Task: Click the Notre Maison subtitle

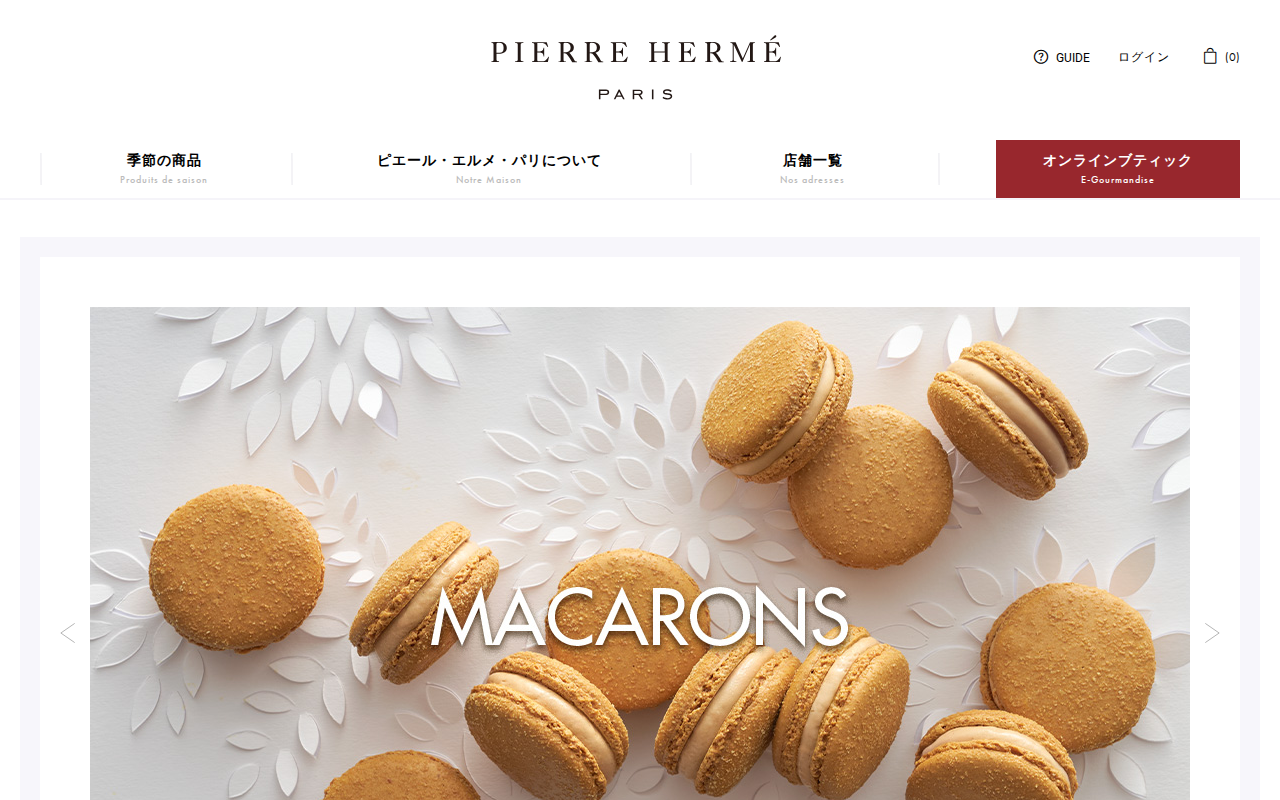Action: (x=489, y=180)
